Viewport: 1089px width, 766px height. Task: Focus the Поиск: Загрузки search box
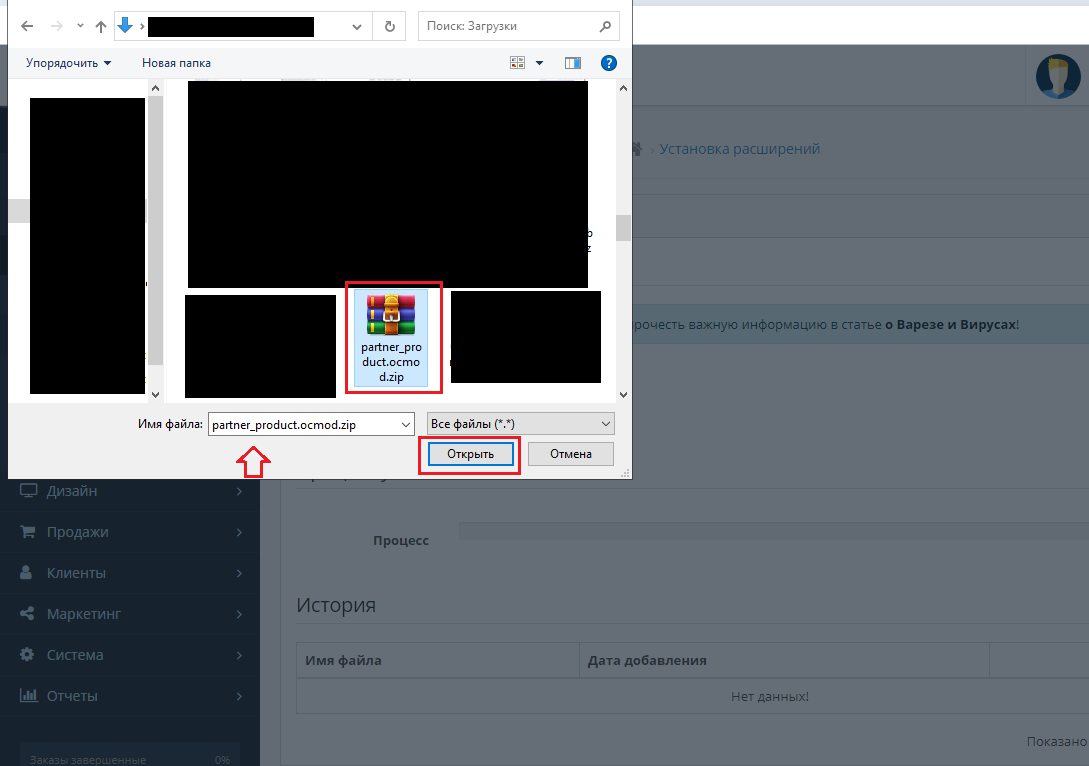click(x=507, y=26)
